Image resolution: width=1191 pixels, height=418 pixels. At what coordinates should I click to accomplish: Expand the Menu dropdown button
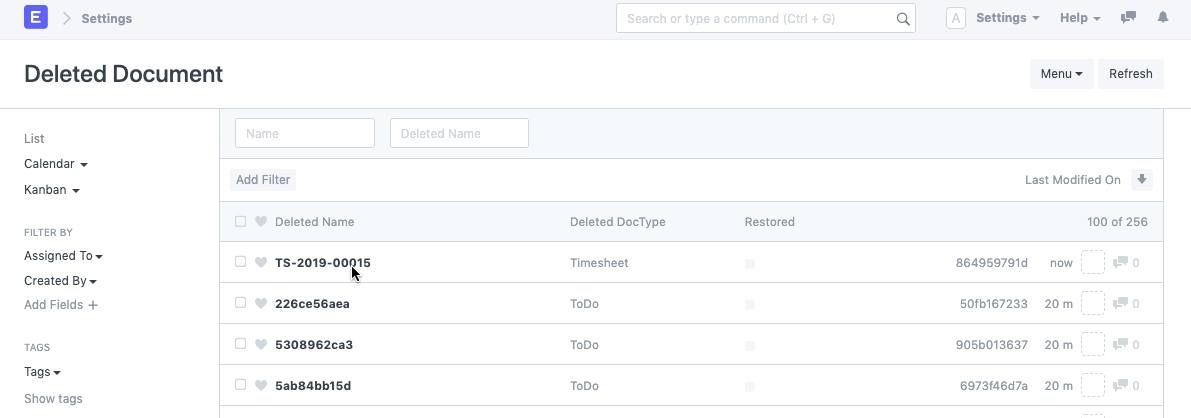(x=1061, y=74)
